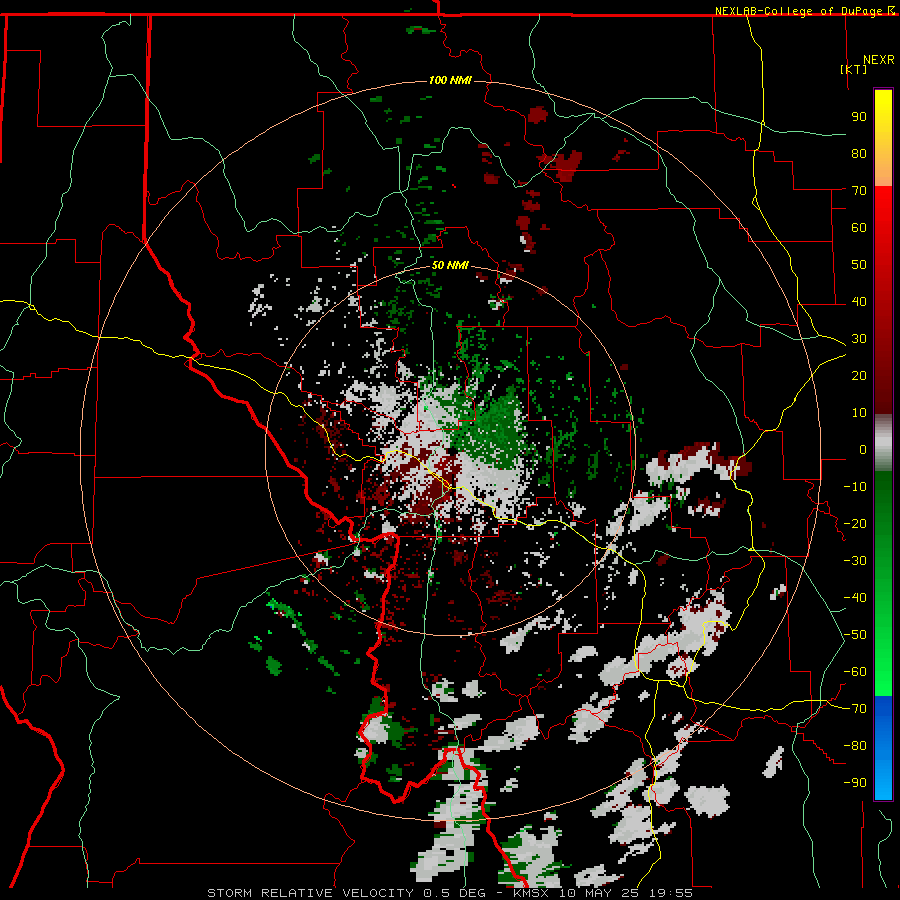Click the [KT] units label
Image resolution: width=900 pixels, height=900 pixels.
pos(854,69)
